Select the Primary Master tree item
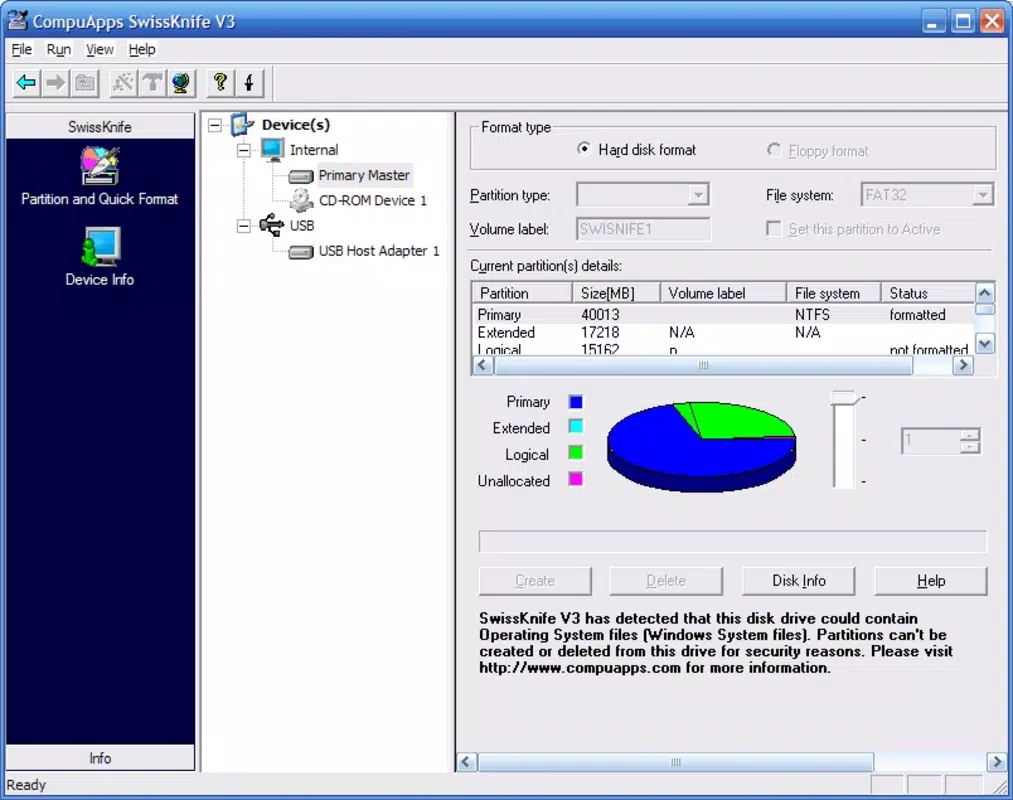Image resolution: width=1013 pixels, height=800 pixels. [364, 175]
